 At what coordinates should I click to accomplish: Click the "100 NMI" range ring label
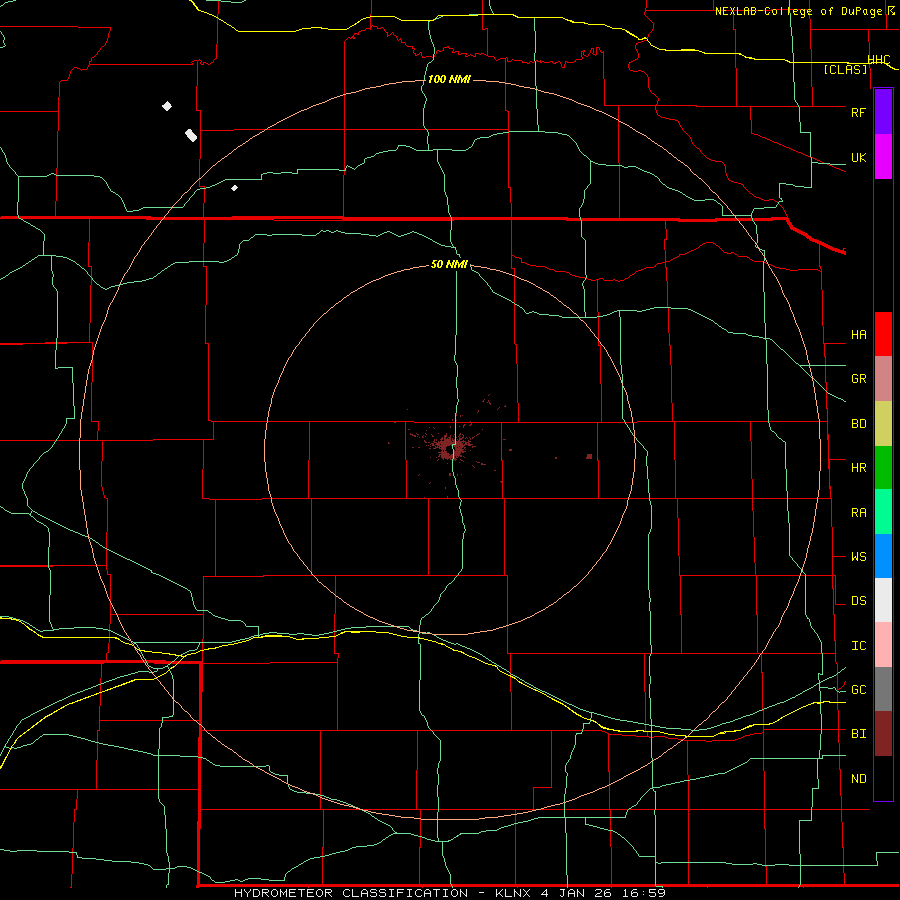click(x=449, y=79)
